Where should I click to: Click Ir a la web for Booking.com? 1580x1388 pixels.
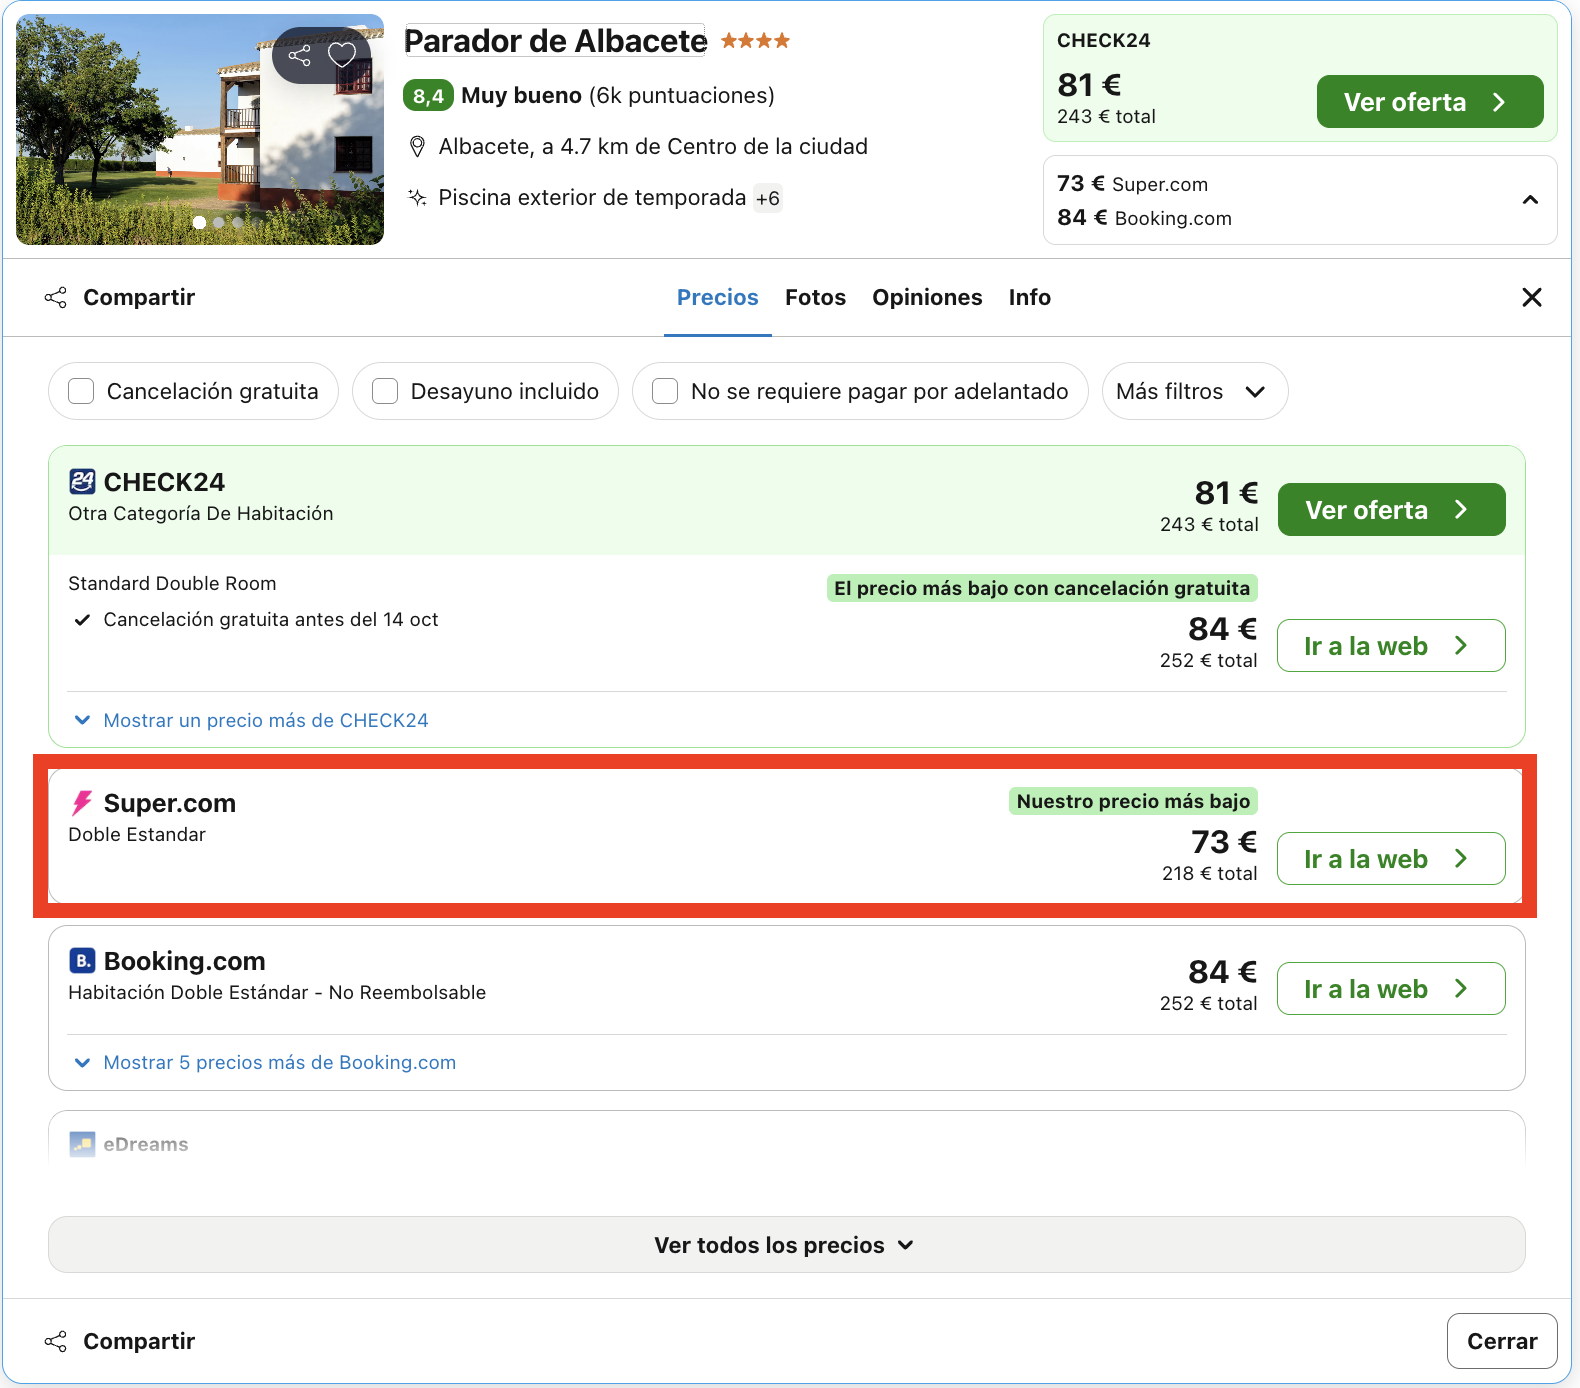pos(1391,989)
